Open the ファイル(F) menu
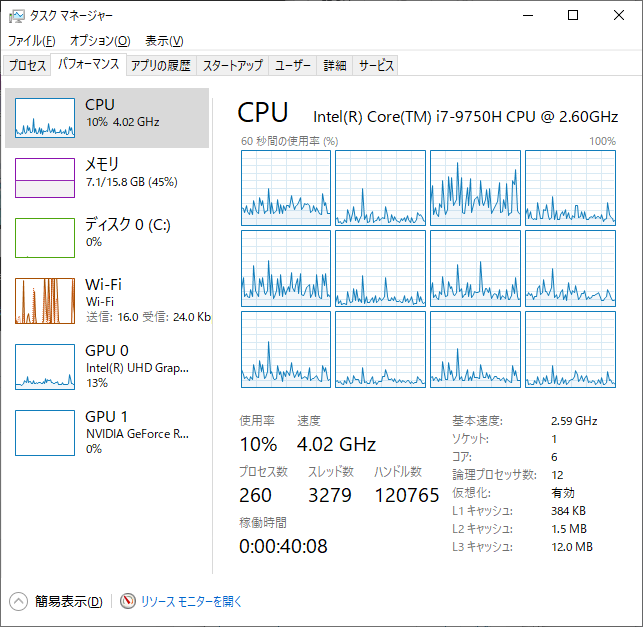Screen dimensions: 643x627 32,41
